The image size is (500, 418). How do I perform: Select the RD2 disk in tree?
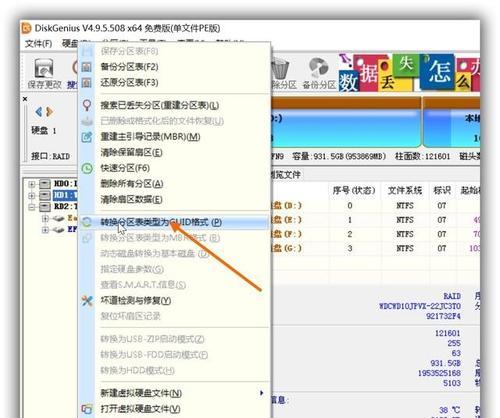point(65,207)
